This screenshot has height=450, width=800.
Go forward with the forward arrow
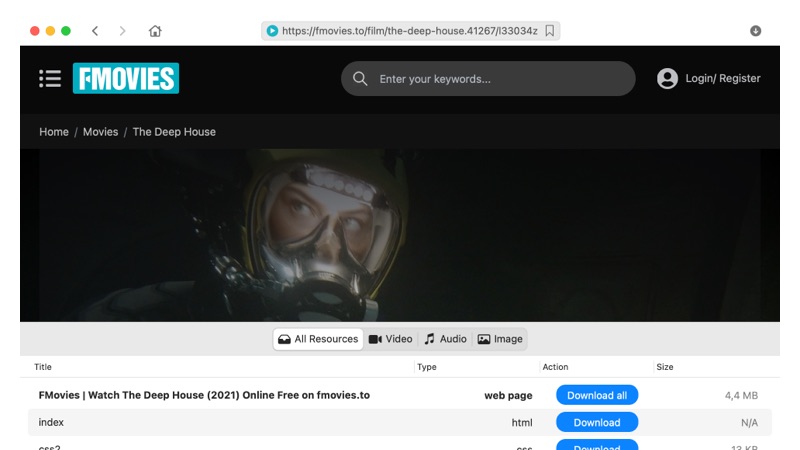tap(122, 31)
